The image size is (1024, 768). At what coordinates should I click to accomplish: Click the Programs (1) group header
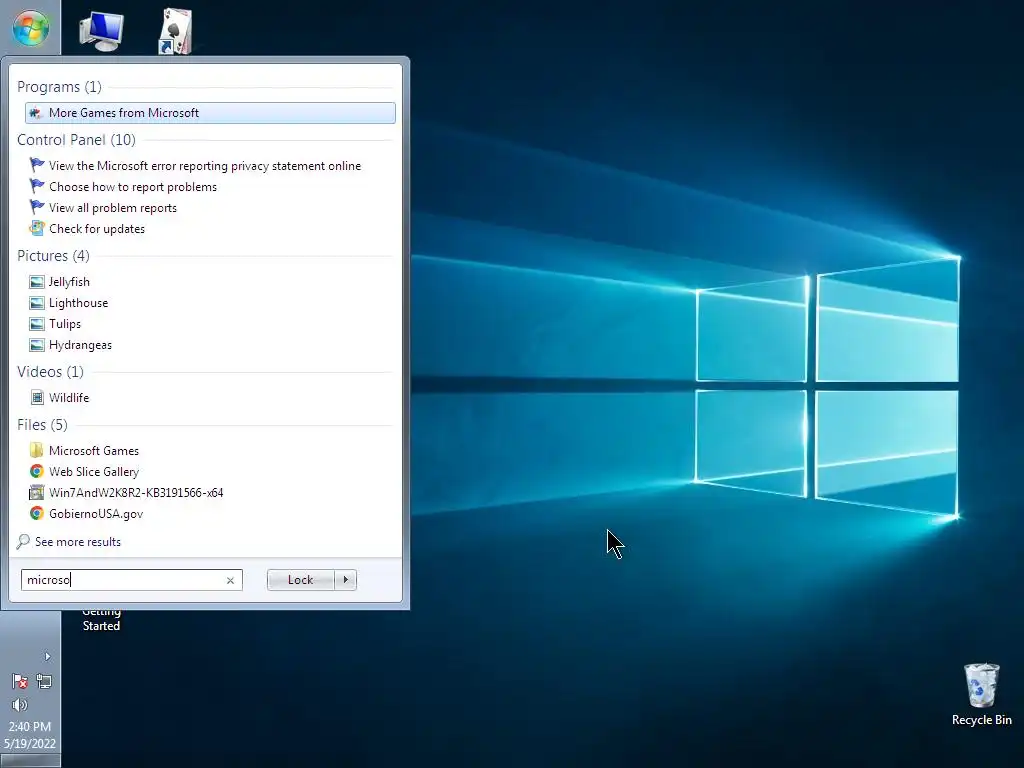click(x=59, y=87)
